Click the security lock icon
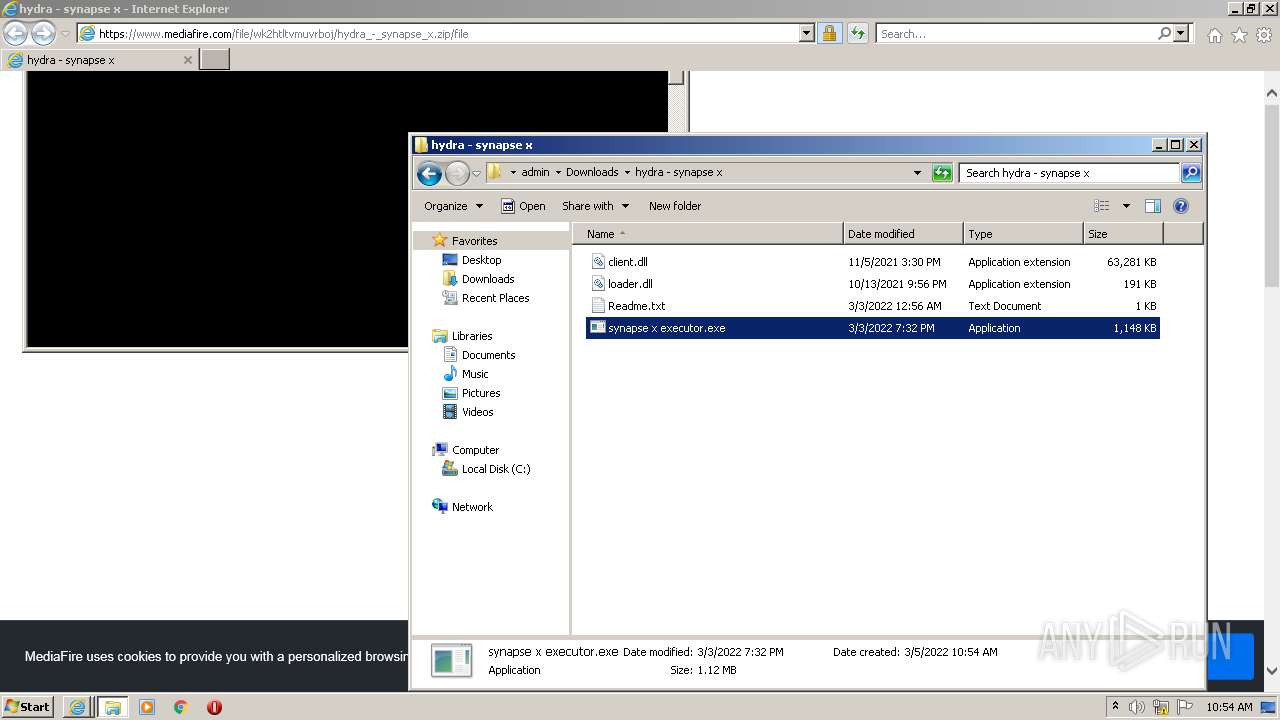1280x720 pixels. (829, 34)
